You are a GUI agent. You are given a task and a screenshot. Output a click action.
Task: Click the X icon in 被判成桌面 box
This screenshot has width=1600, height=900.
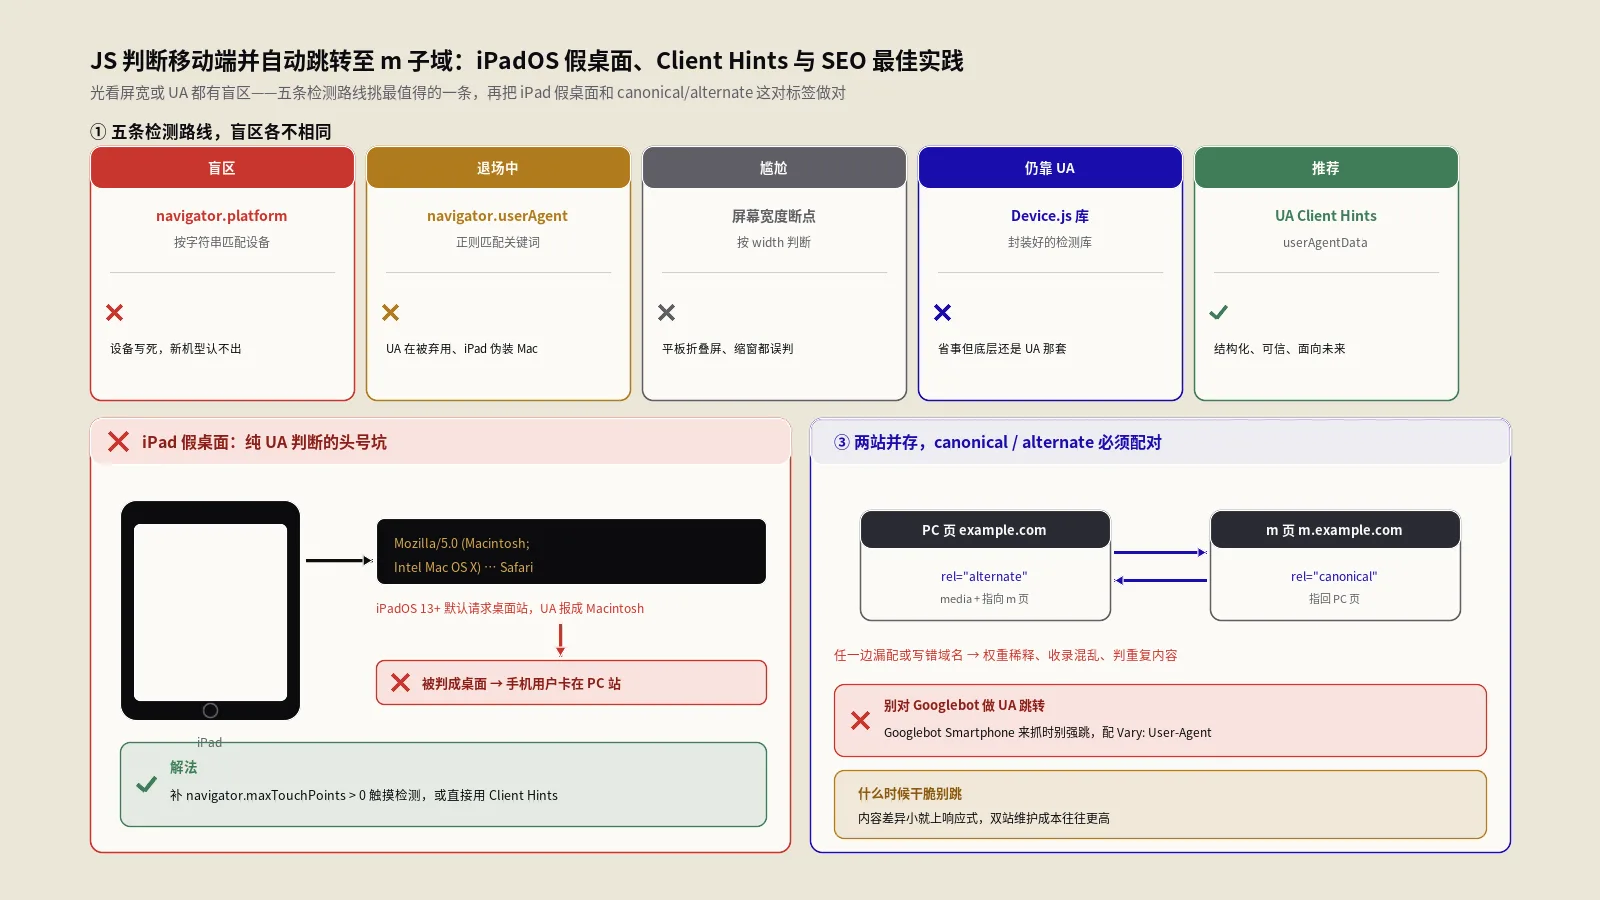[x=400, y=683]
